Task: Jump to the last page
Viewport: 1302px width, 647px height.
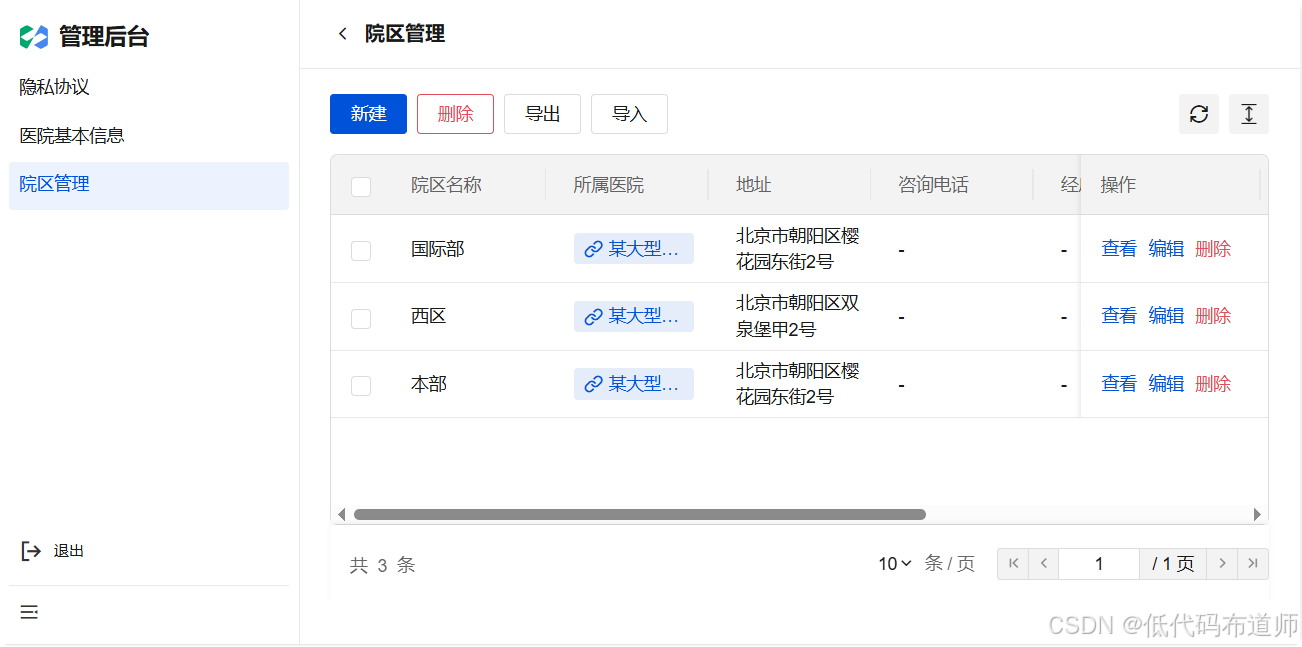Action: coord(1253,563)
